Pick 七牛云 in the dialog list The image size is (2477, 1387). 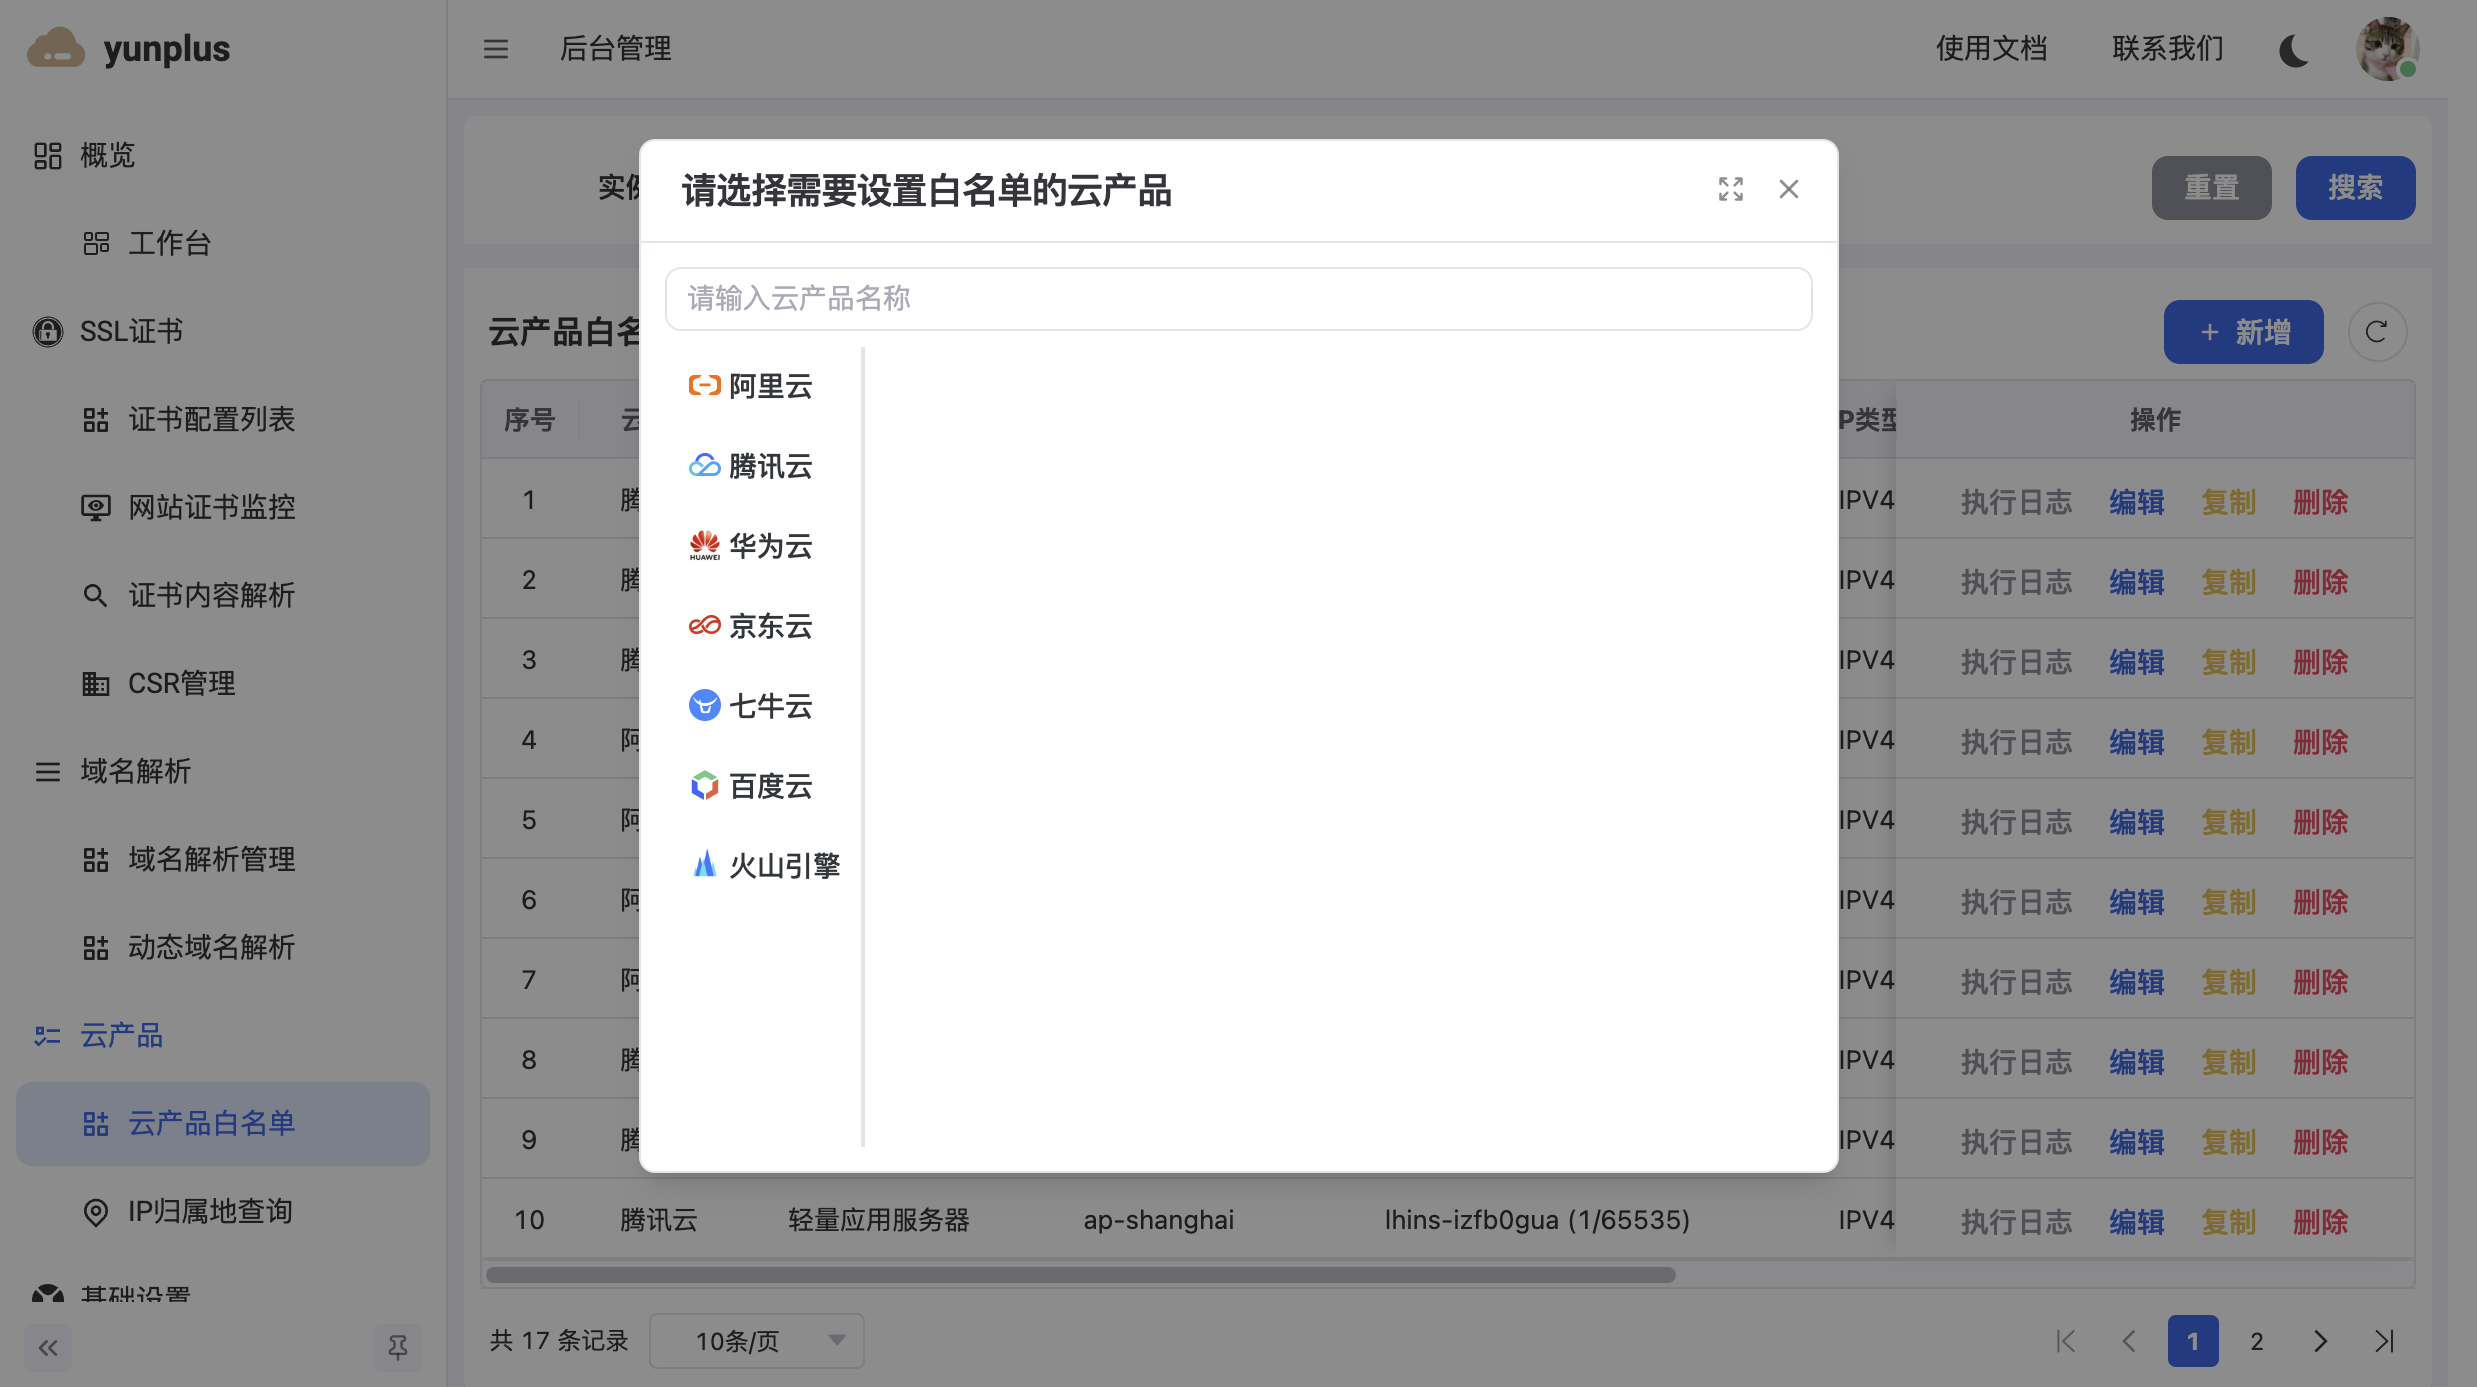pyautogui.click(x=751, y=706)
